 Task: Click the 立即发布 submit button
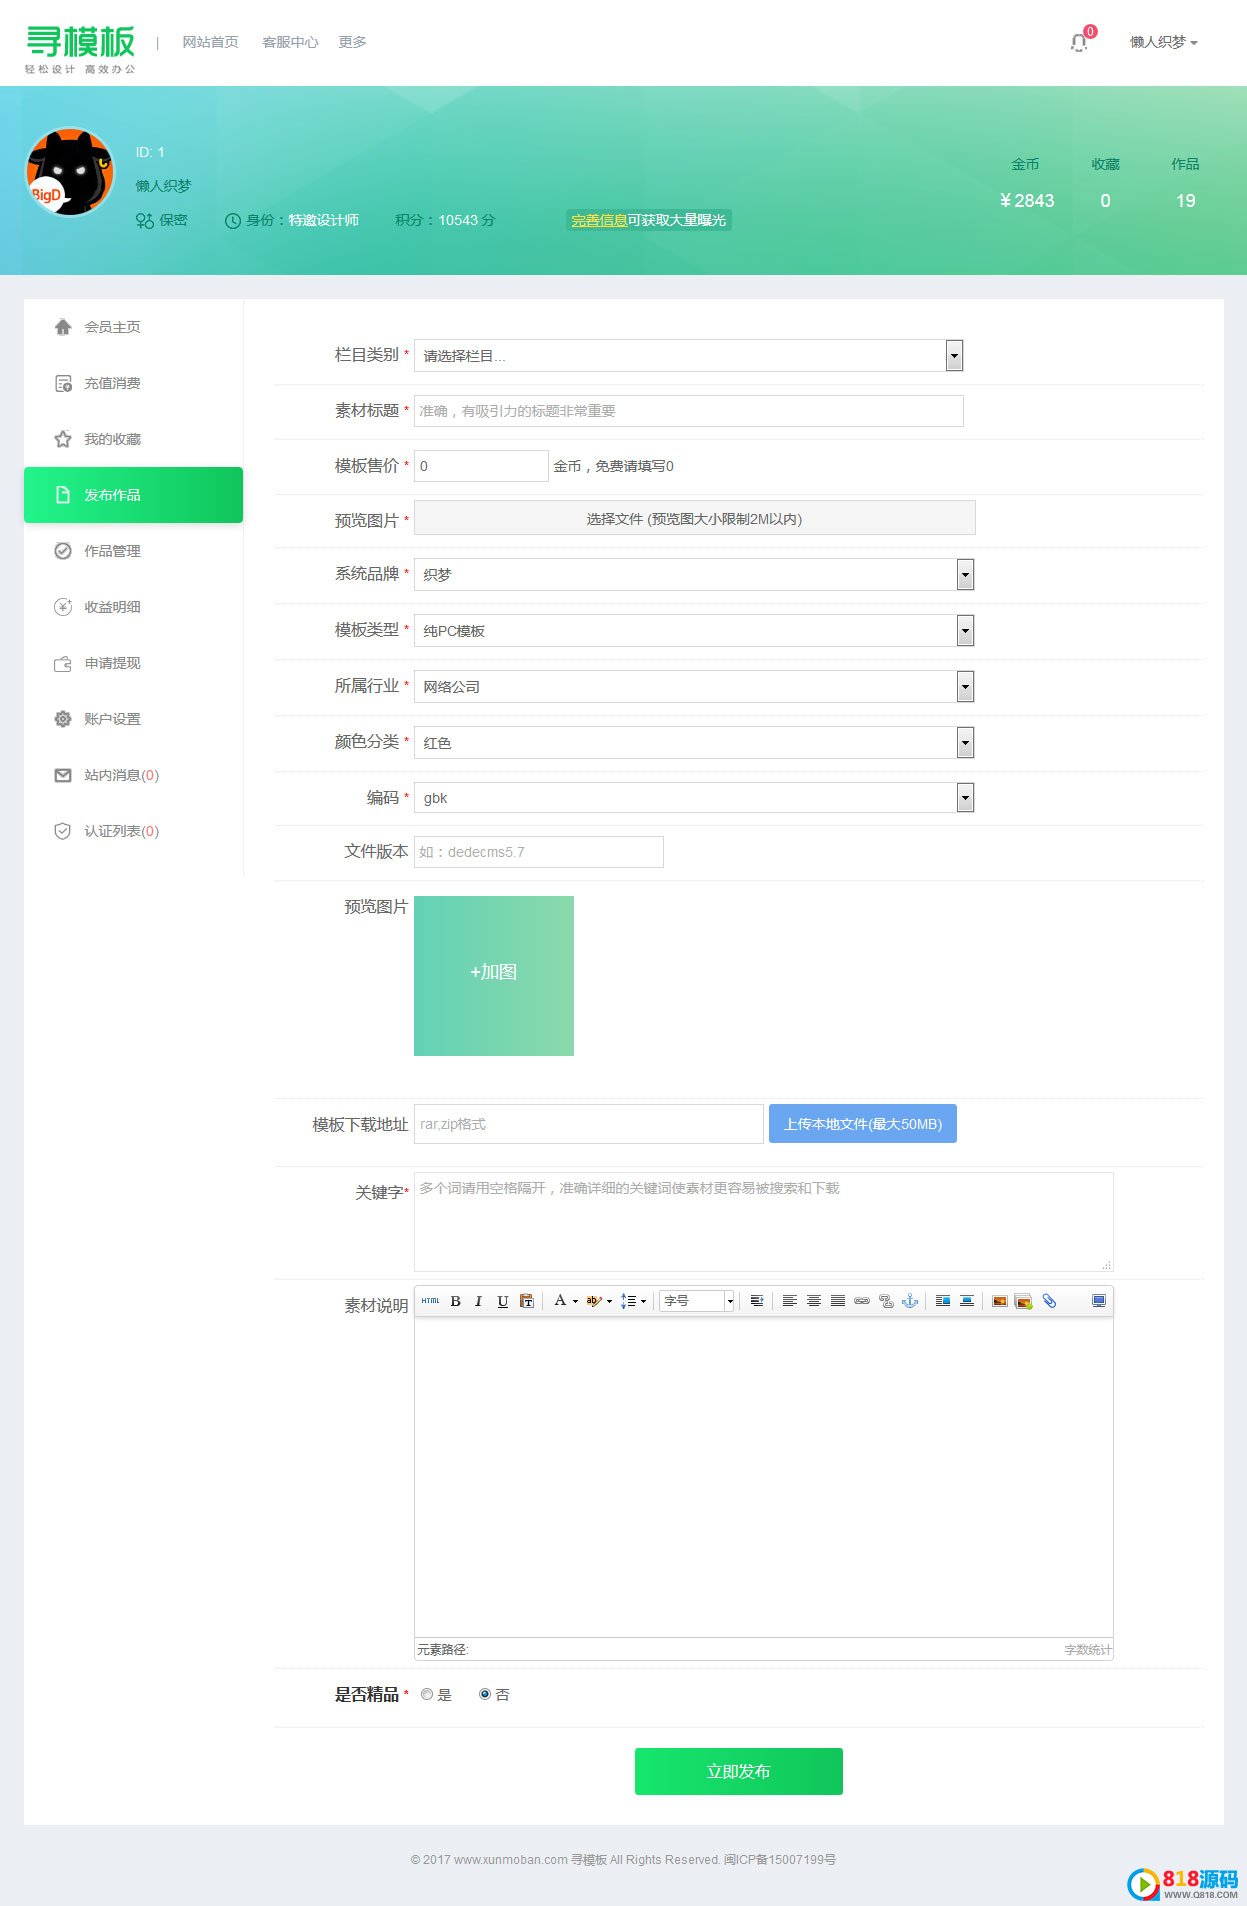[x=739, y=1771]
